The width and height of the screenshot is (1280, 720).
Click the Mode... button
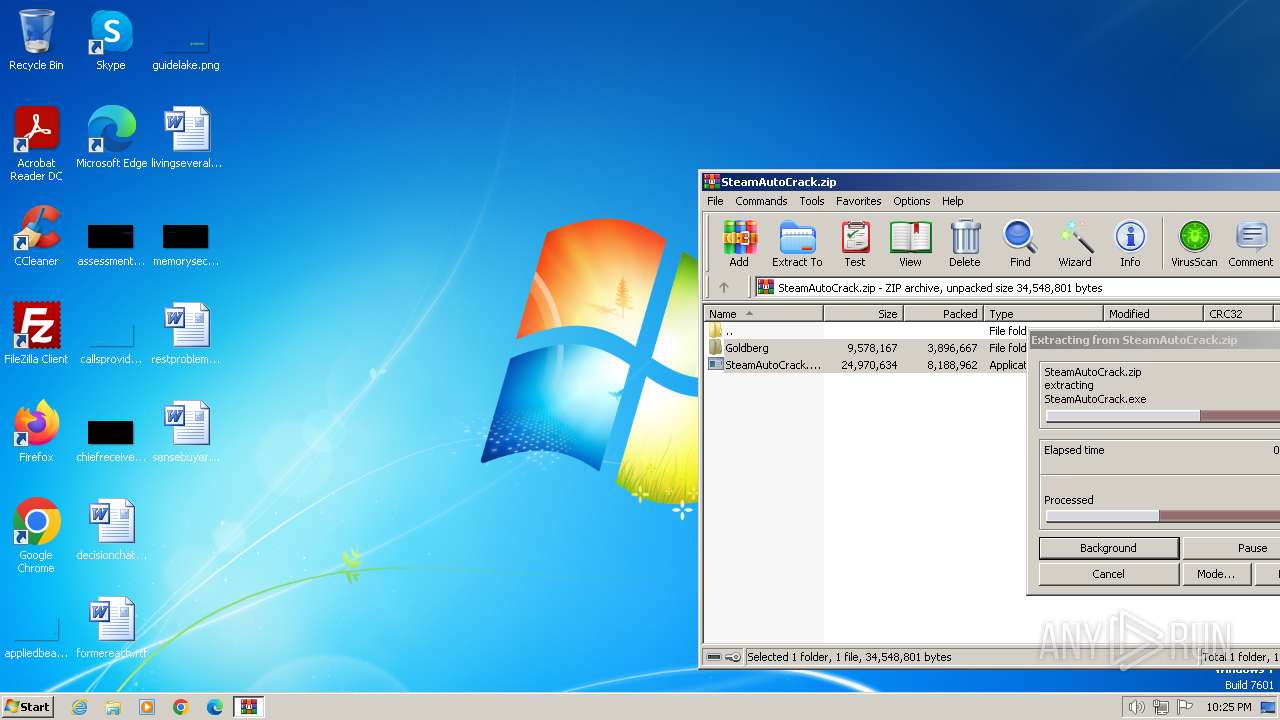click(1216, 574)
